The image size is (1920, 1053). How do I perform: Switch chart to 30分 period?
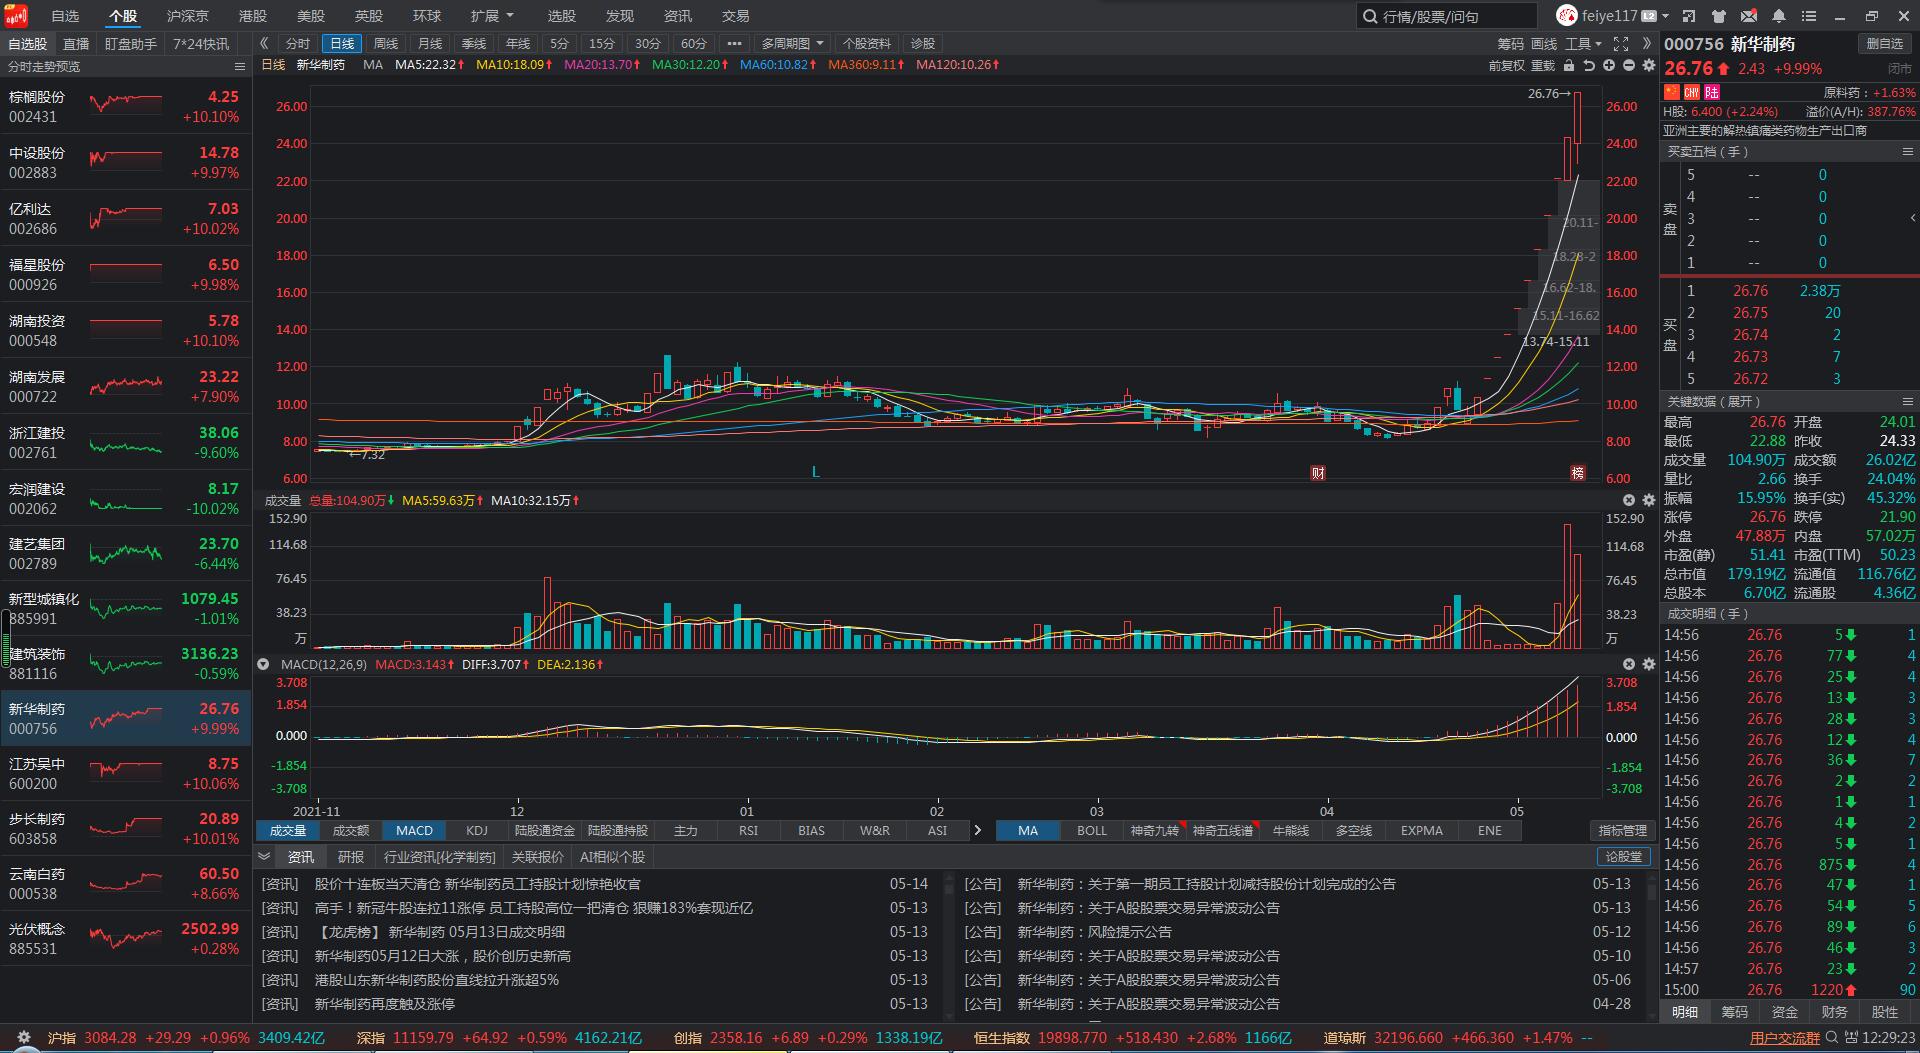coord(648,43)
